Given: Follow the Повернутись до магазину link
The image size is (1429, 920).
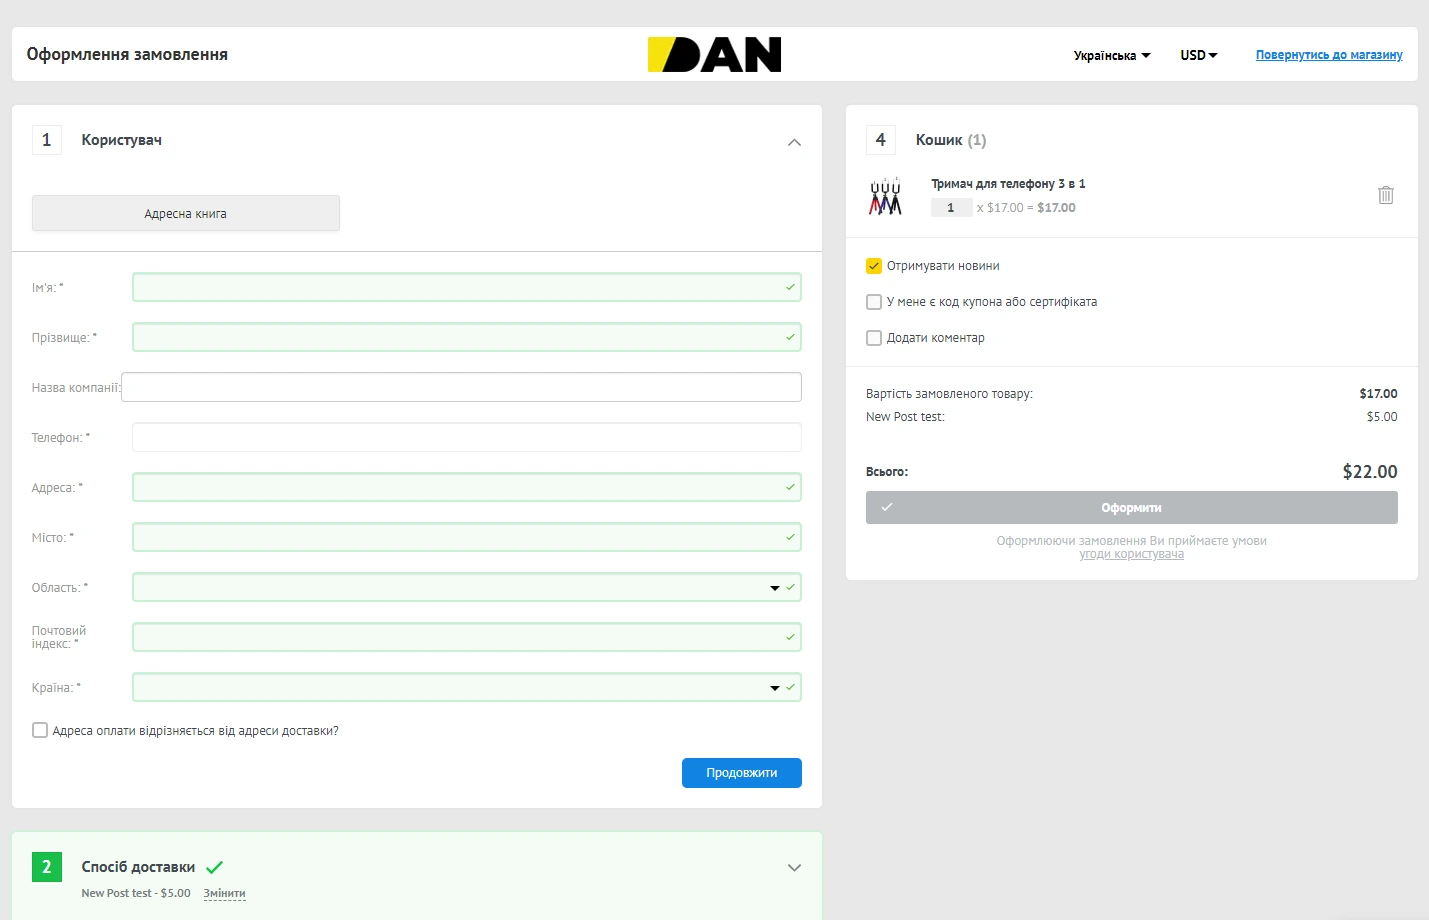Looking at the screenshot, I should [x=1328, y=55].
